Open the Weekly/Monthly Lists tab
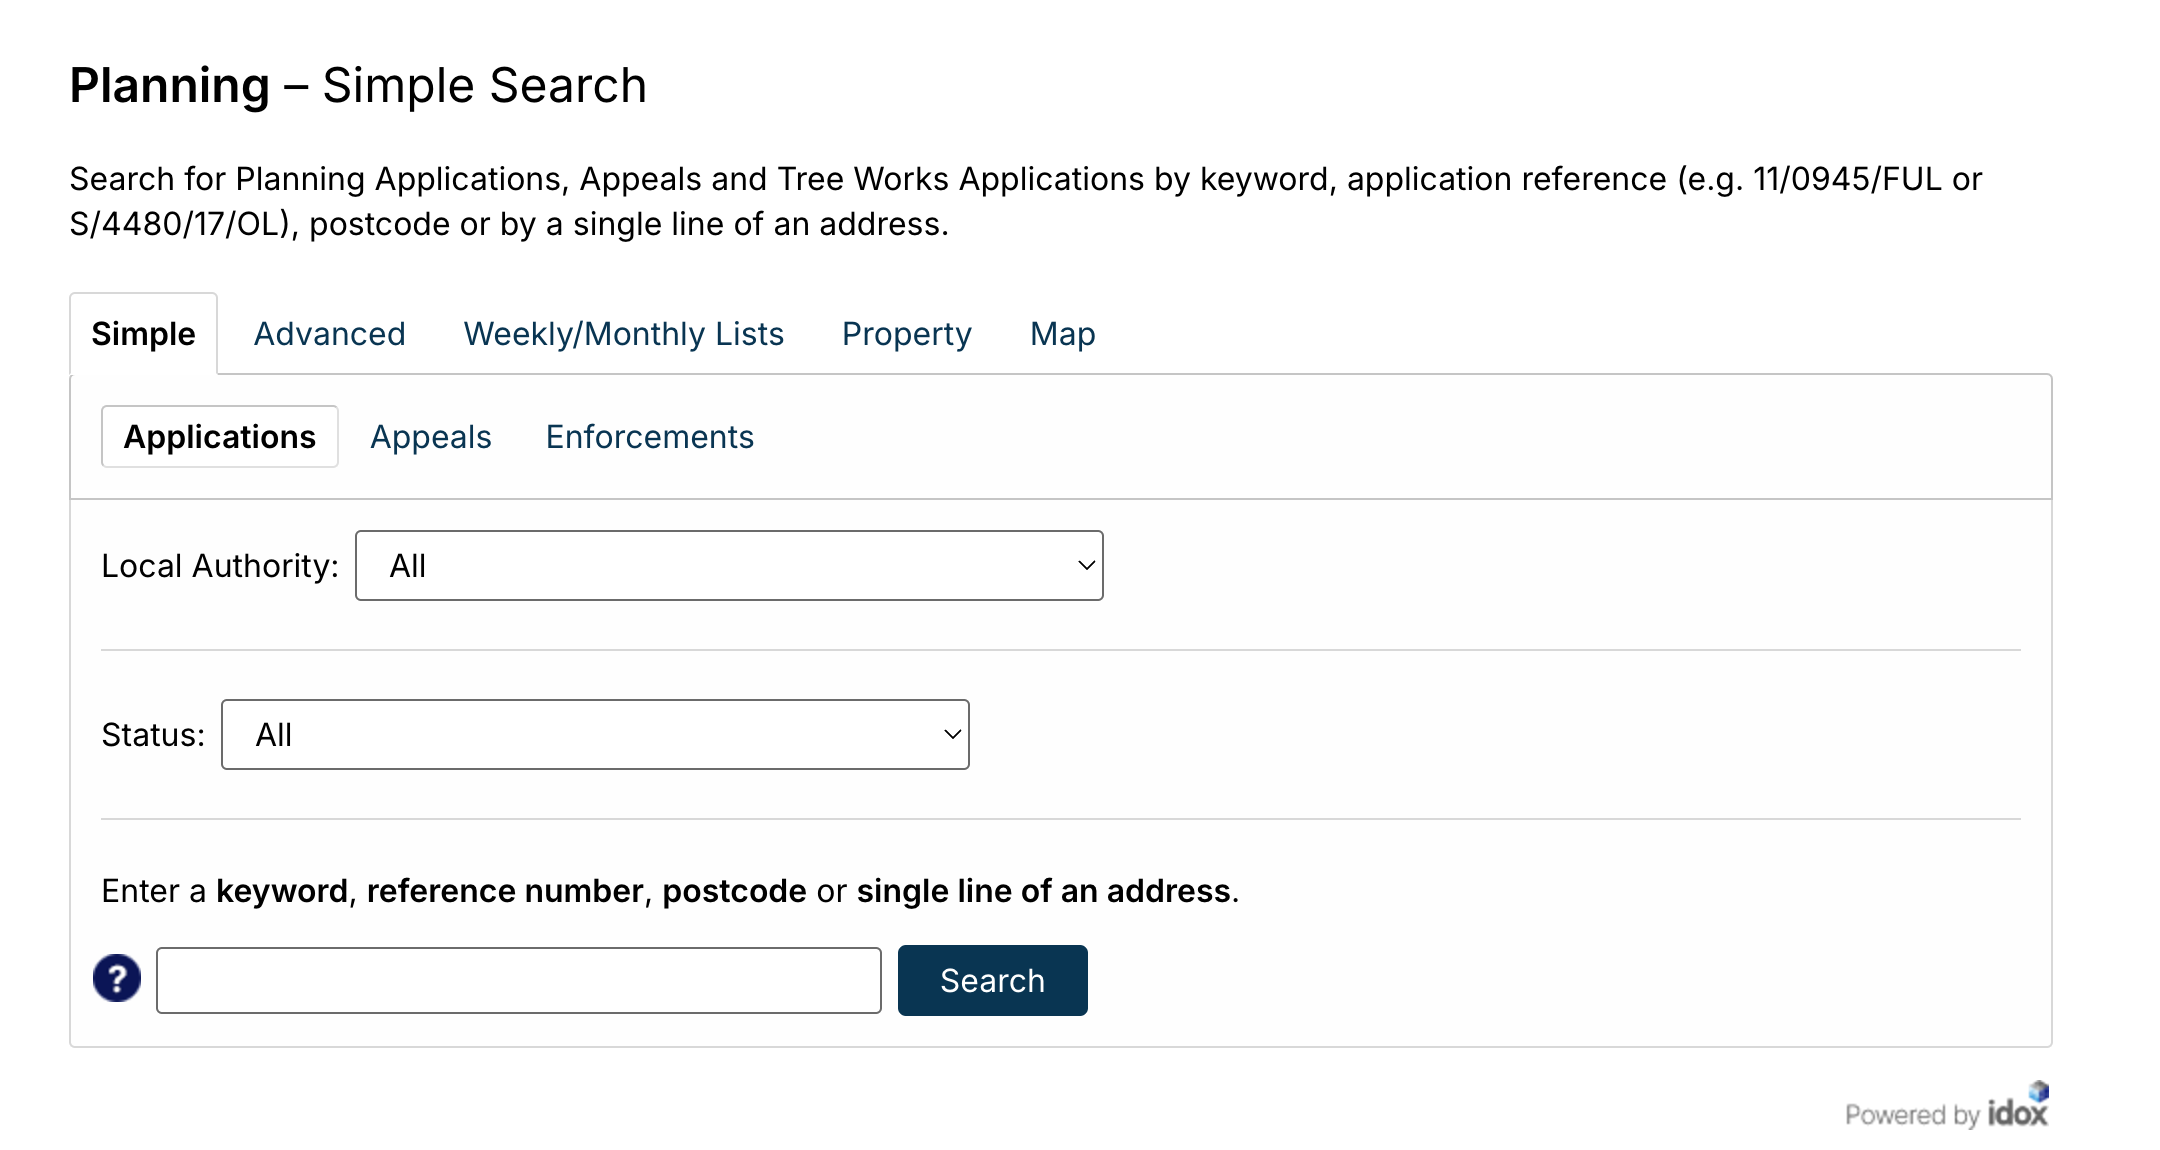 624,334
